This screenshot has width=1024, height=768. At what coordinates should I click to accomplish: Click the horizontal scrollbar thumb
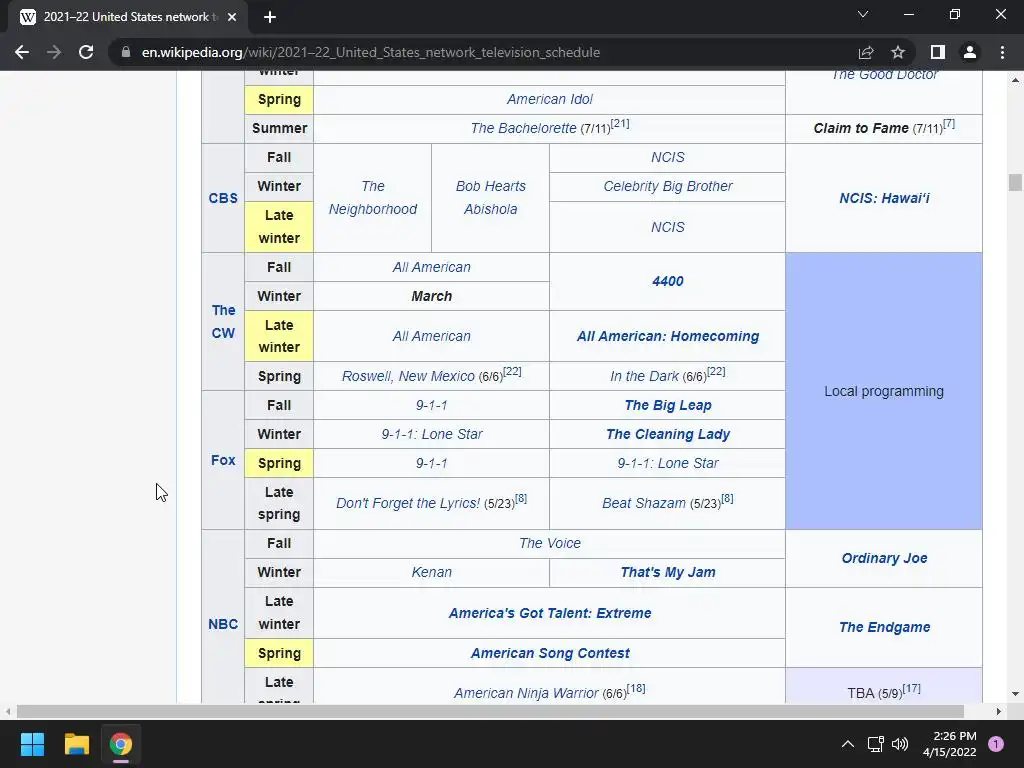coord(490,711)
